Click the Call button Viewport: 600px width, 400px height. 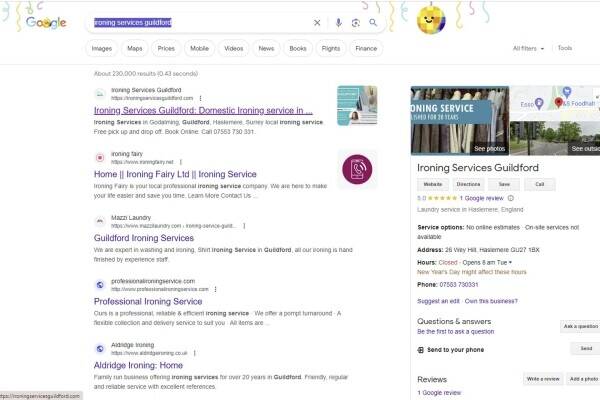(540, 184)
